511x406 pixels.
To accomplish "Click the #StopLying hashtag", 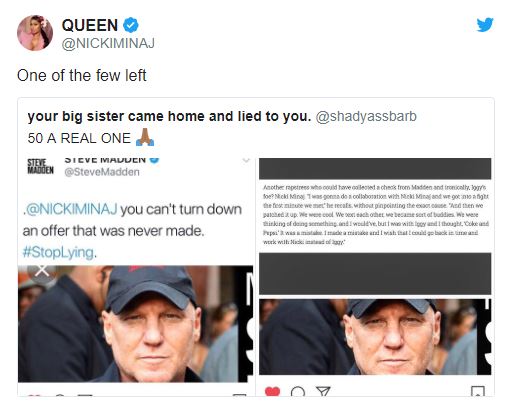I will pos(58,252).
